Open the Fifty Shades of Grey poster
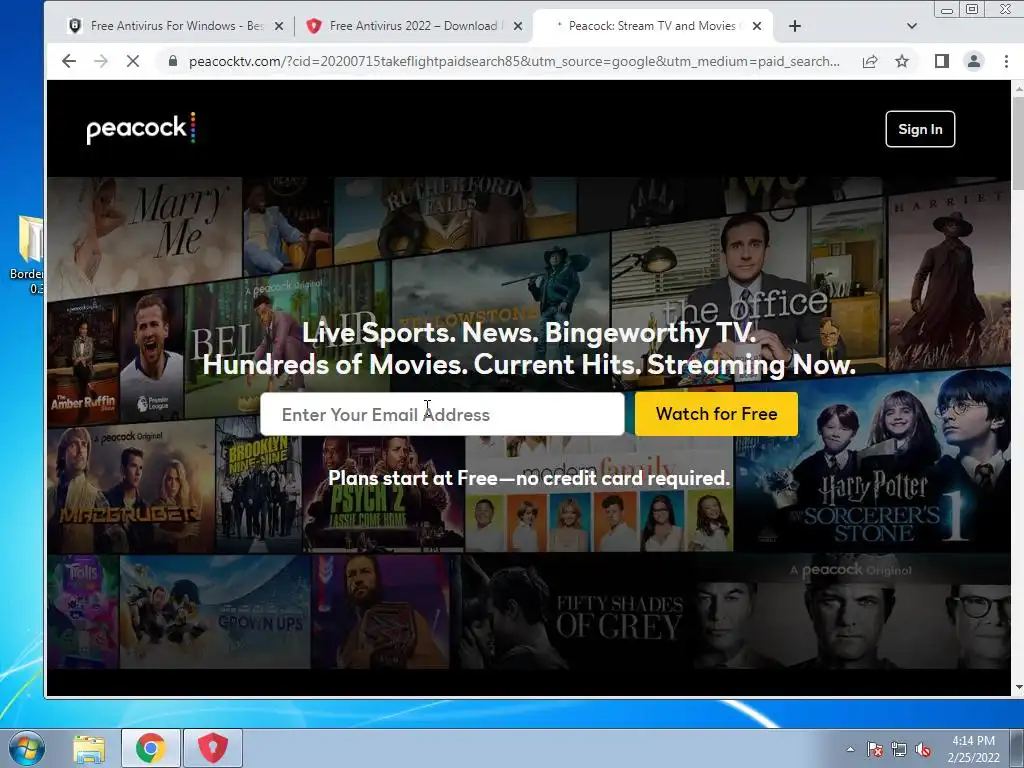 click(575, 613)
